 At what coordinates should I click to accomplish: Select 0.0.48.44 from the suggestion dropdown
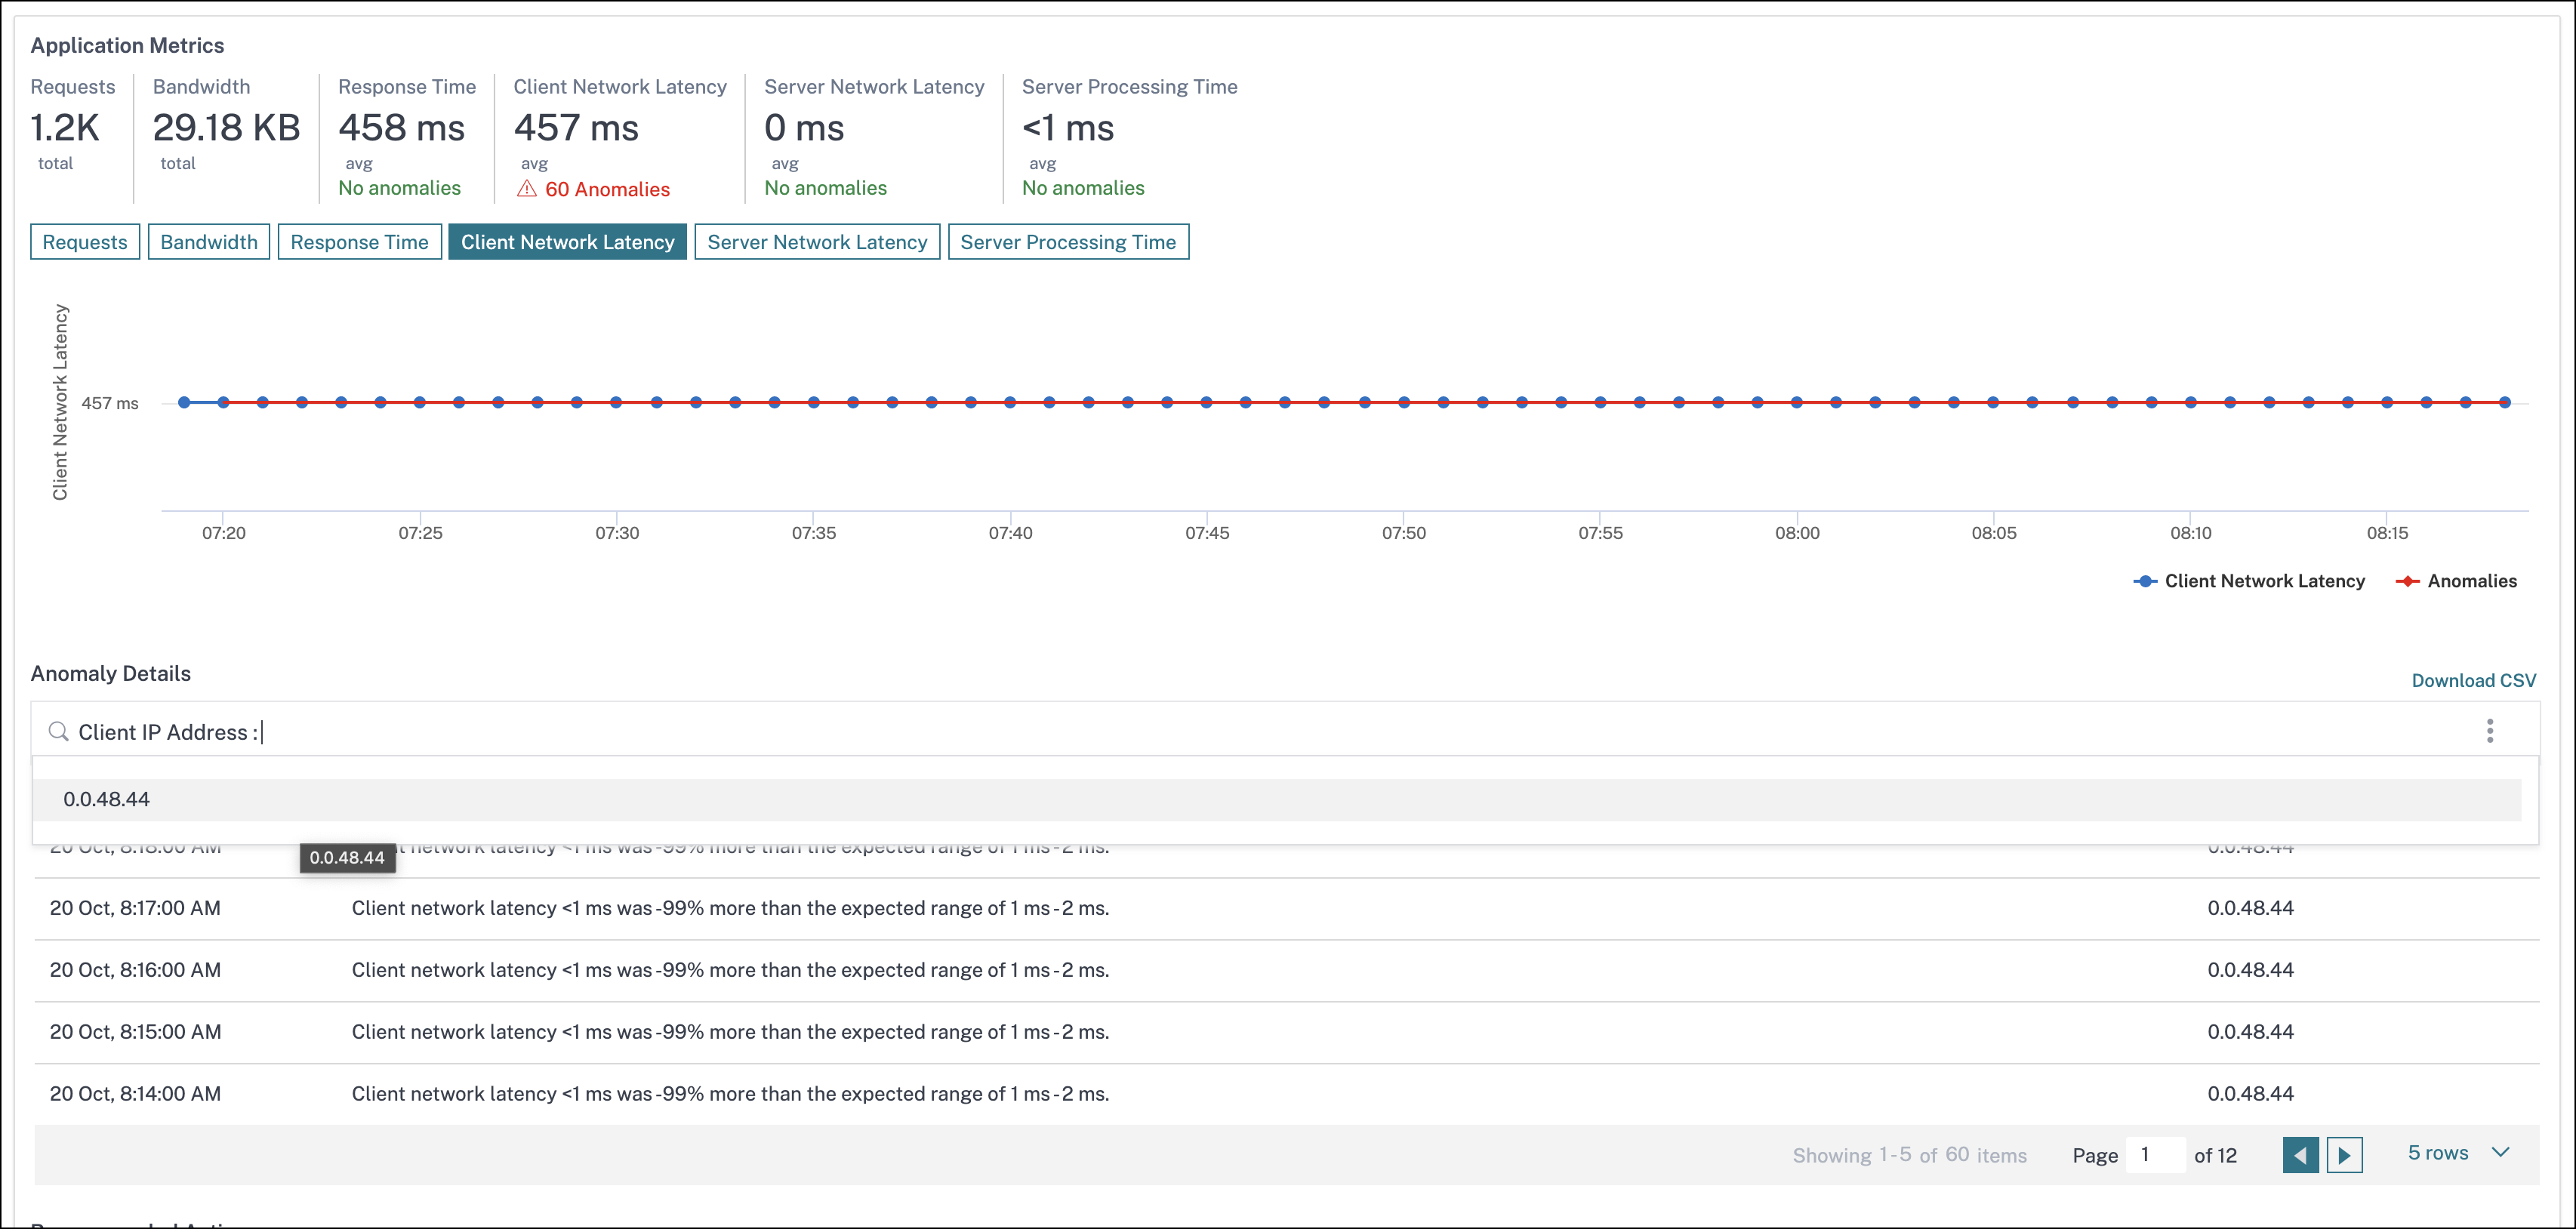click(107, 799)
